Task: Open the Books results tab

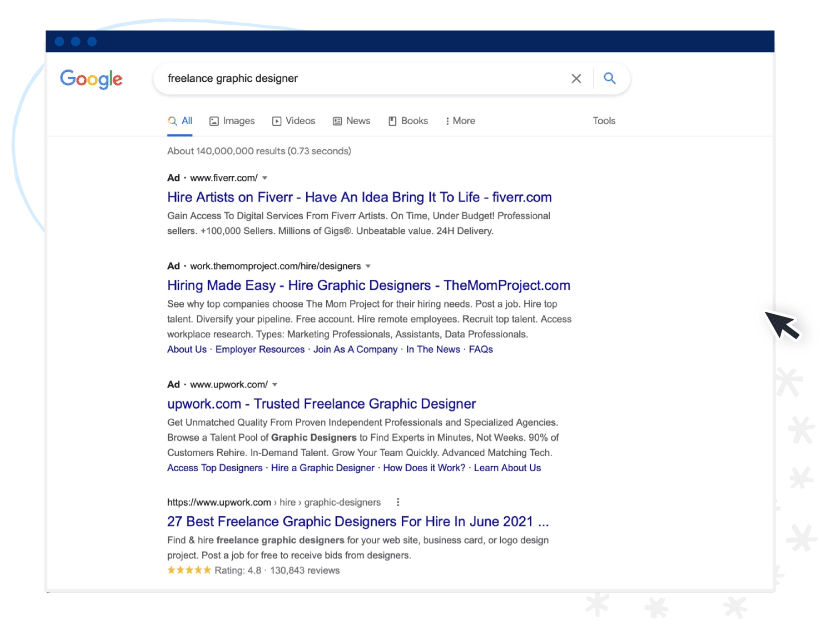Action: (408, 121)
